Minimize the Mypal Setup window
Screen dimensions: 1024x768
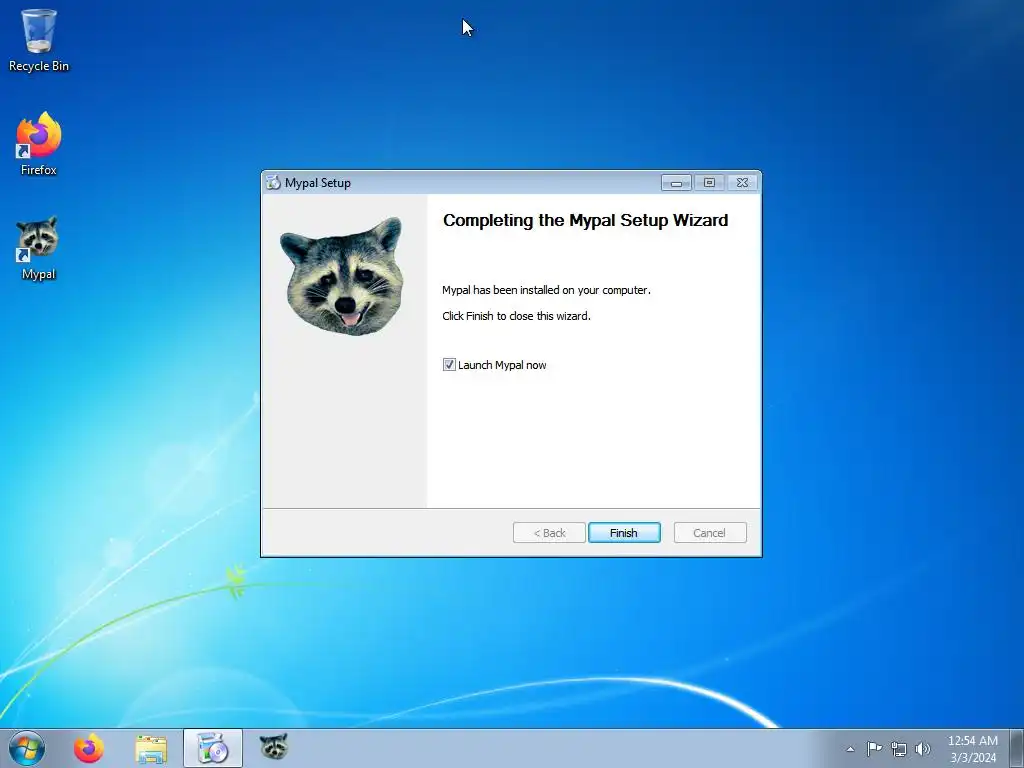(x=676, y=183)
